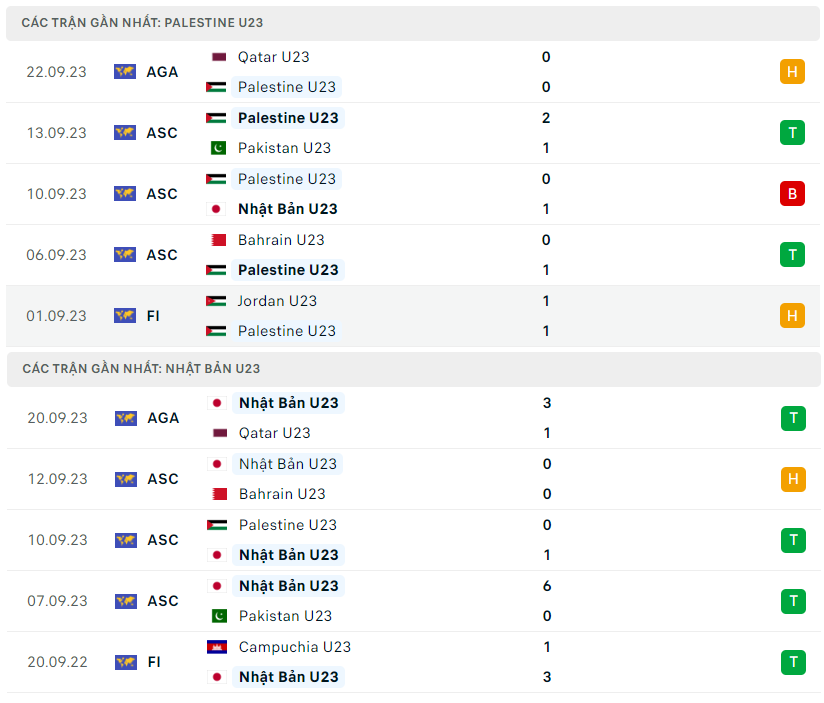Click Pakistan flag in the 13.09.23 match
The image size is (824, 703).
point(217,148)
